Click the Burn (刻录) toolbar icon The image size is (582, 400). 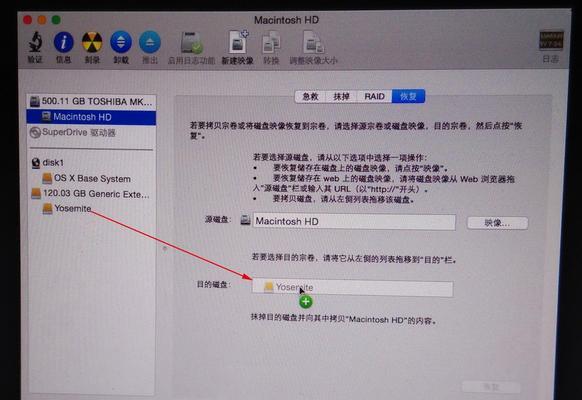pos(92,42)
